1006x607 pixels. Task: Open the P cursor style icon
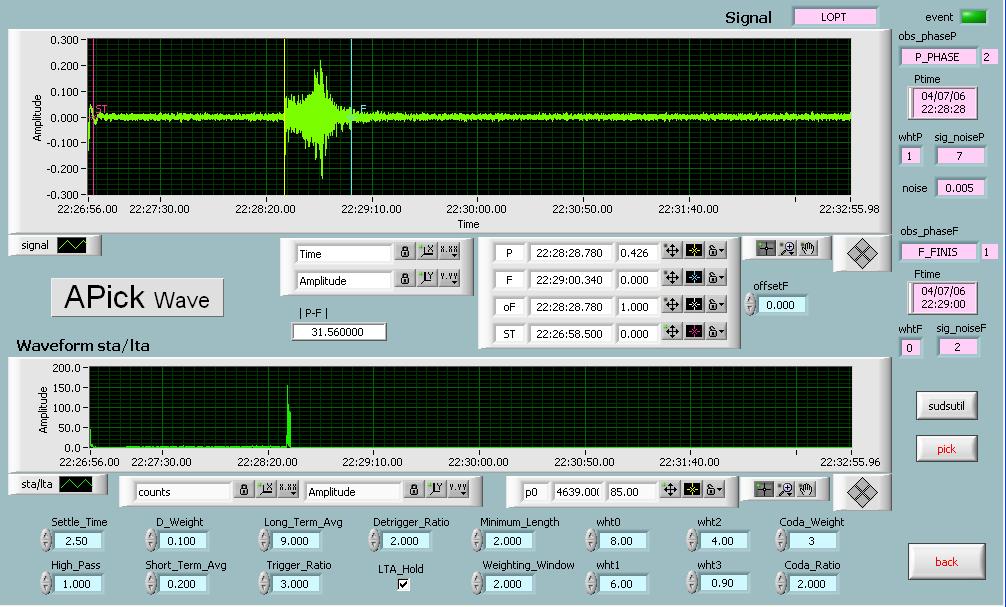(x=694, y=252)
